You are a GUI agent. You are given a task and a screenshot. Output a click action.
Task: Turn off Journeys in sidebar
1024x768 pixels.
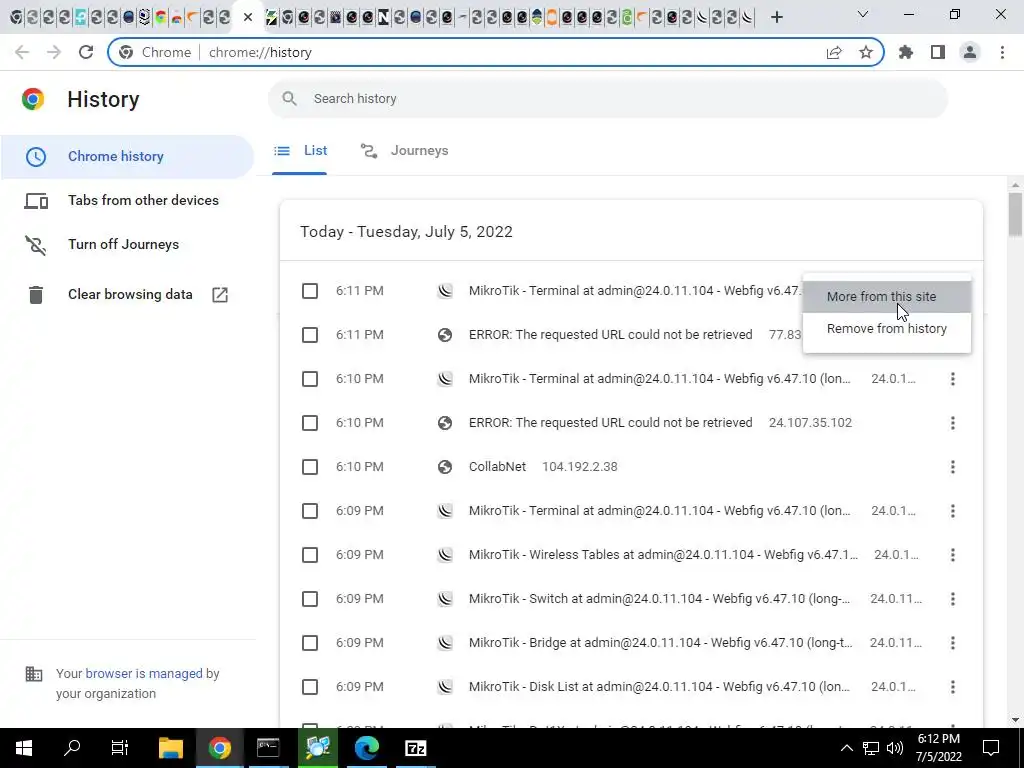click(x=127, y=244)
